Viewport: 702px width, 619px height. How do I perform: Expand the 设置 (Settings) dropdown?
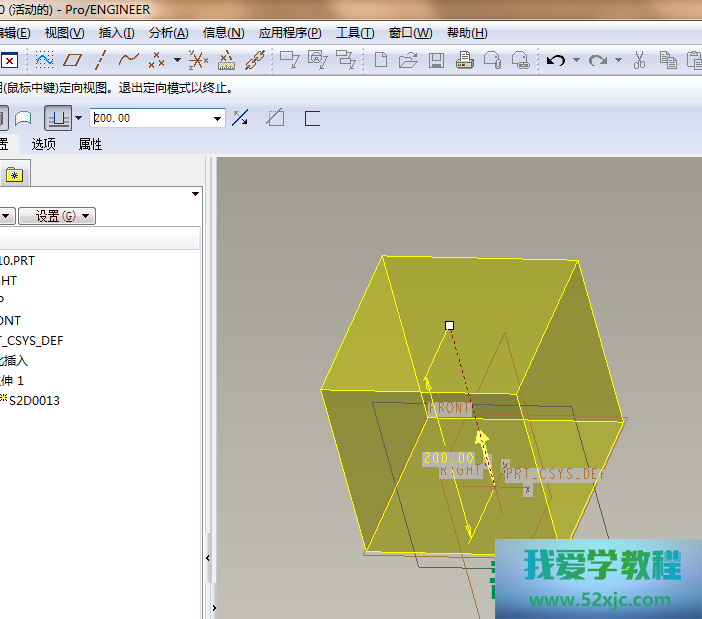57,216
